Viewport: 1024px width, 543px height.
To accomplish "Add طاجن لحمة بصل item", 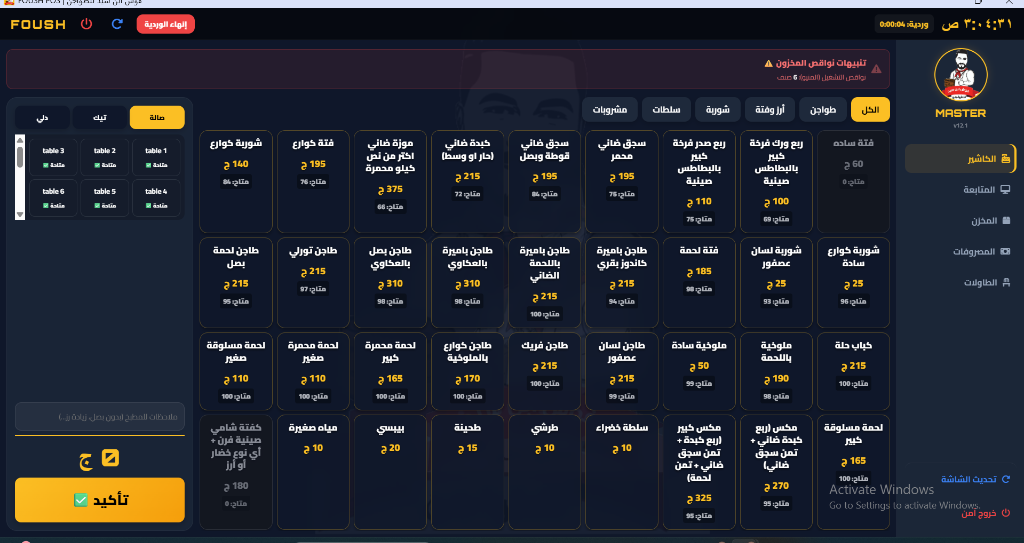I will click(236, 283).
